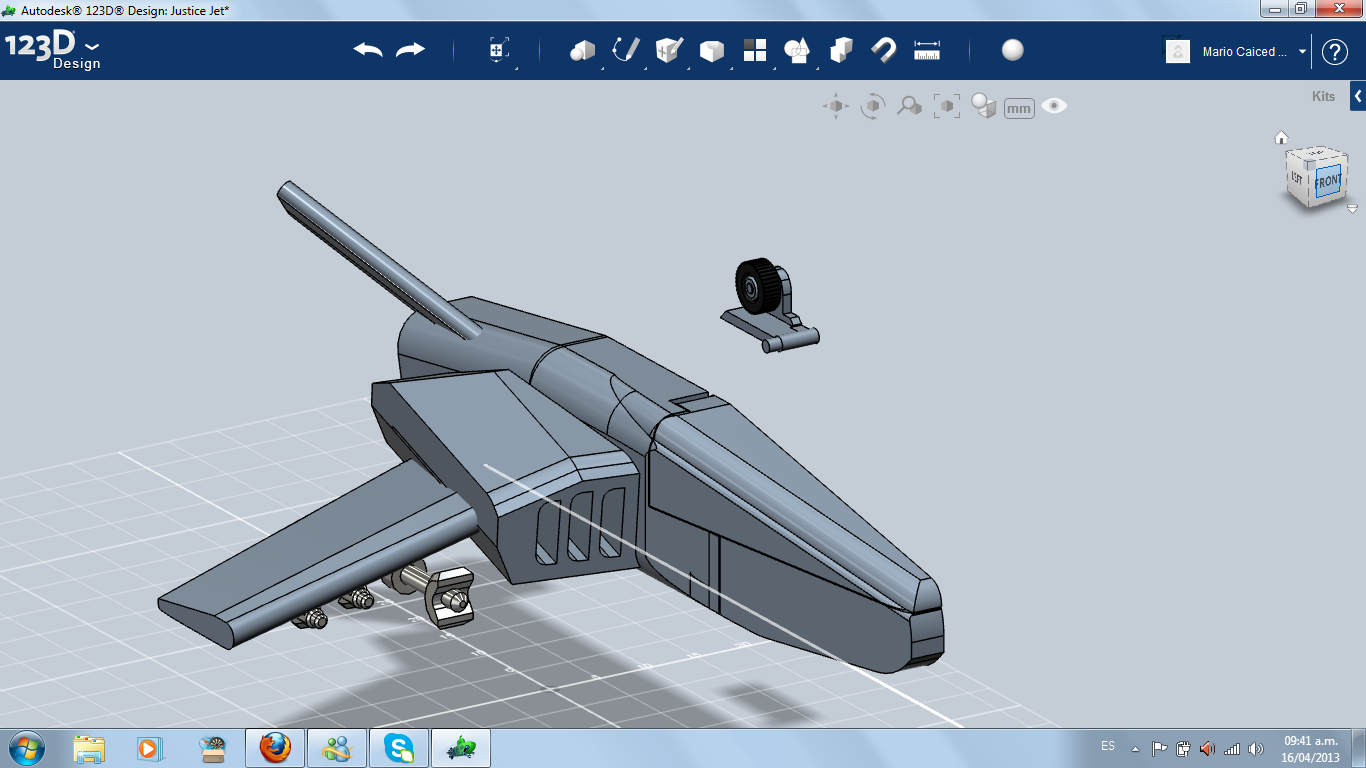This screenshot has width=1366, height=768.
Task: Select the 123D Design taskbar button
Action: coord(461,748)
